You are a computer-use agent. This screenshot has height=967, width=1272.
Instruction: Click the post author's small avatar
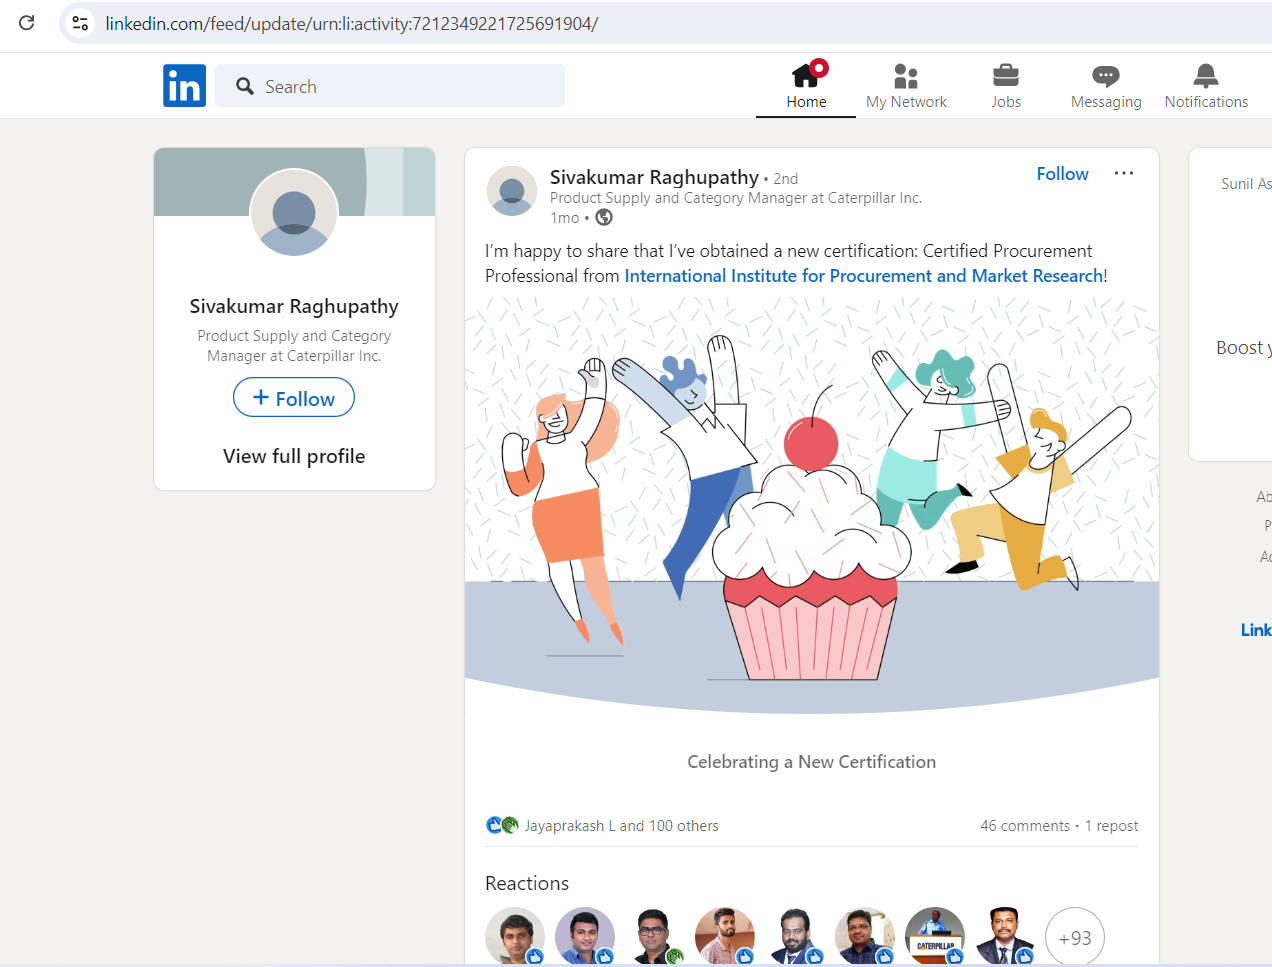(x=512, y=191)
